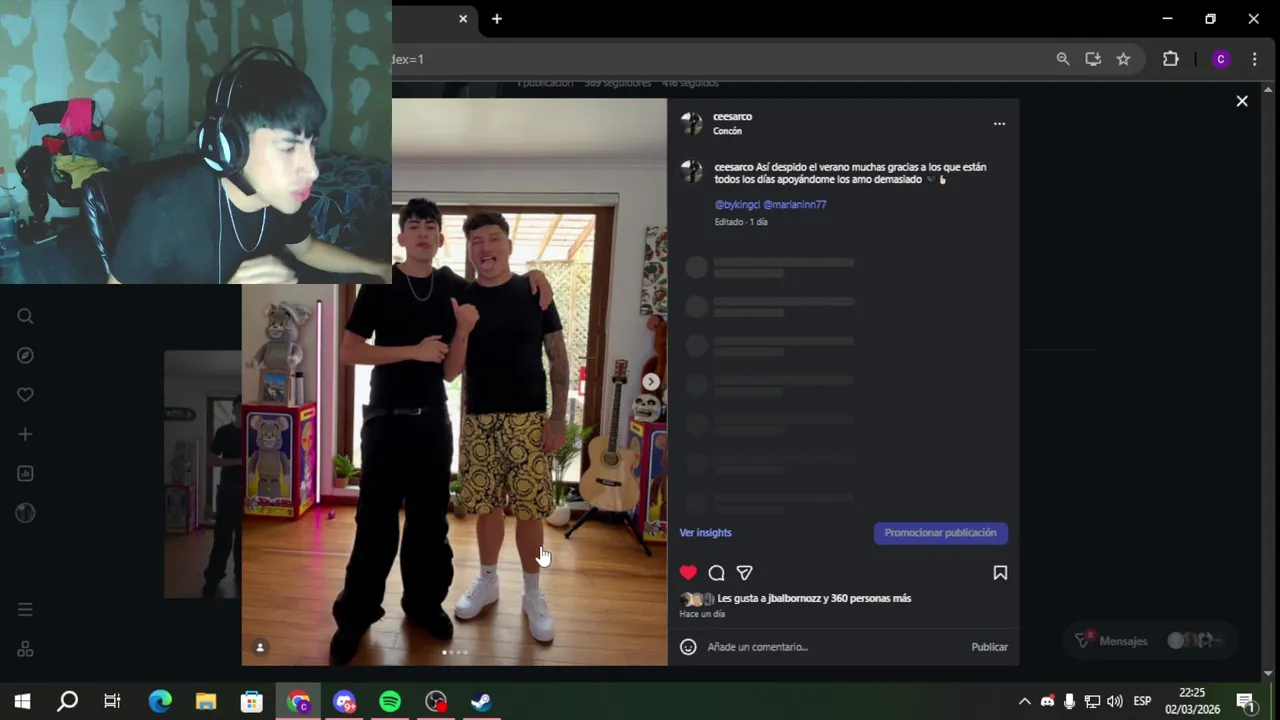The width and height of the screenshot is (1280, 720).
Task: Switch to Spotify on taskbar
Action: click(390, 702)
